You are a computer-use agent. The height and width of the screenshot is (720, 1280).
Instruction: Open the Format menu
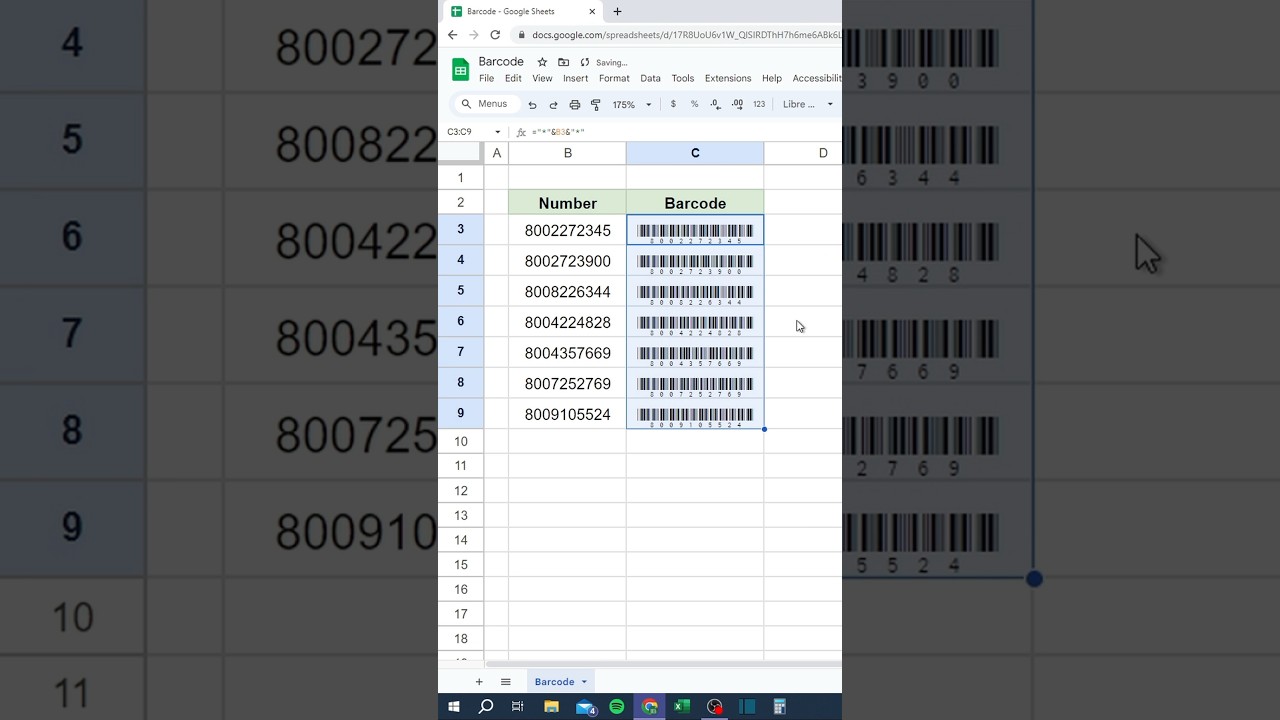click(614, 78)
